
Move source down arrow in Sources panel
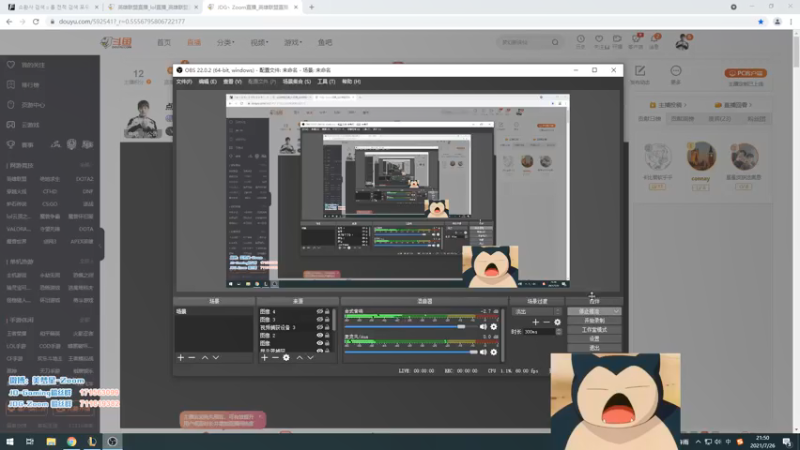[x=310, y=358]
